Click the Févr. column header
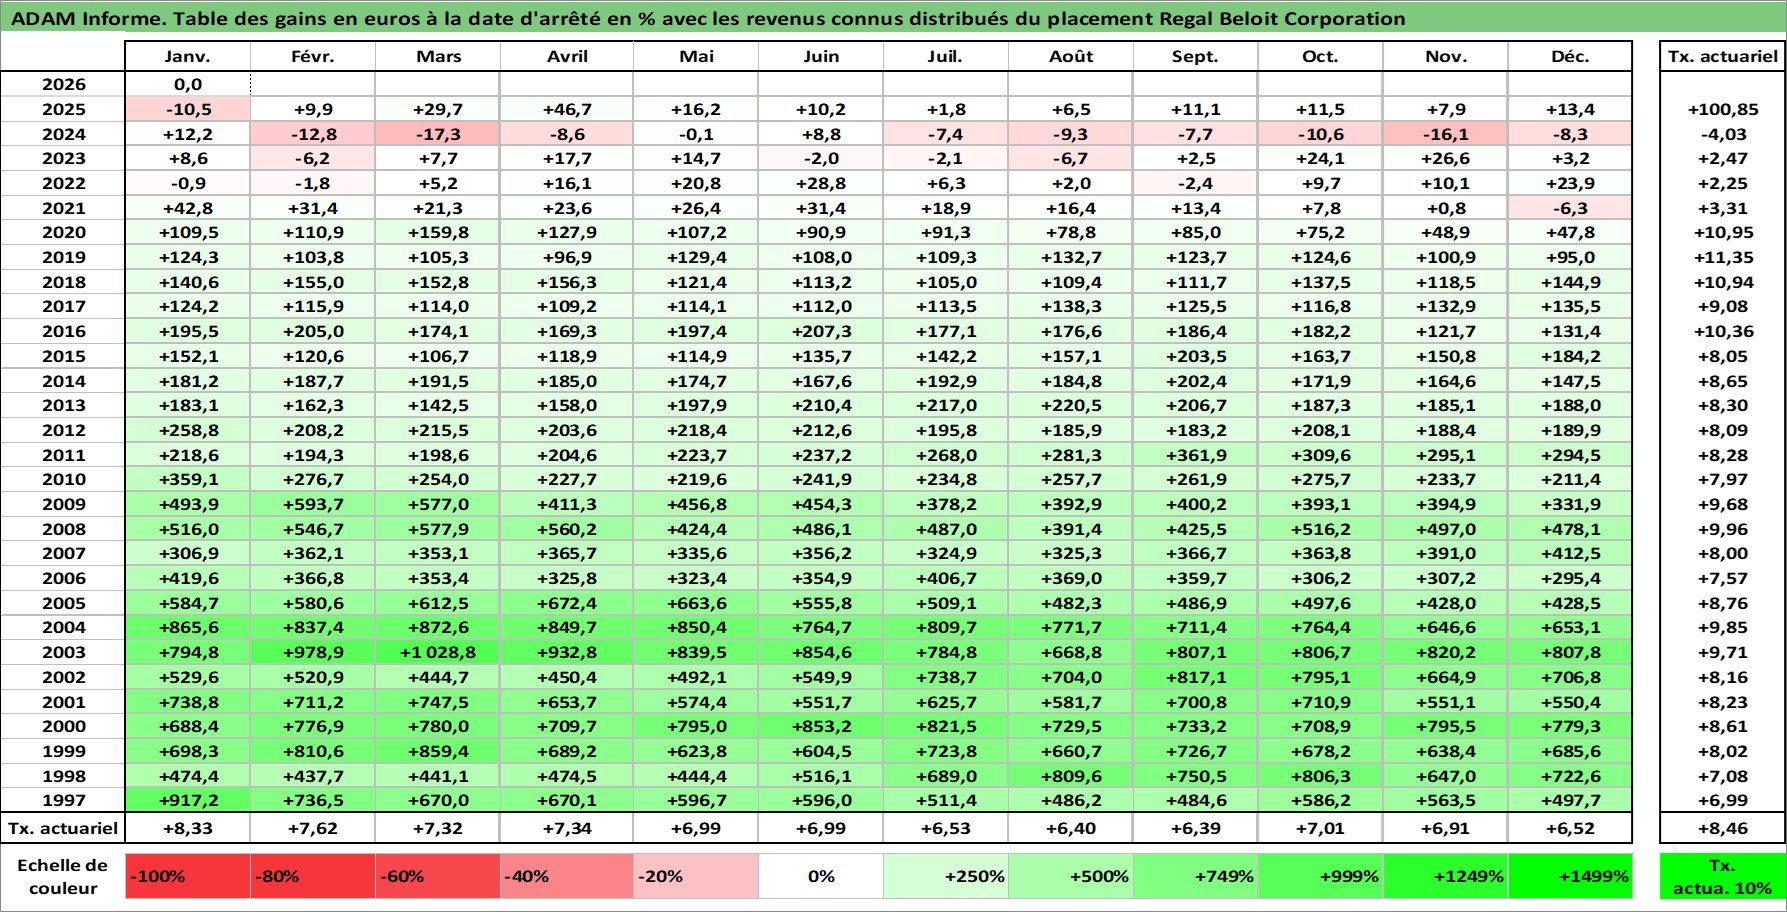The image size is (1787, 912). [312, 56]
